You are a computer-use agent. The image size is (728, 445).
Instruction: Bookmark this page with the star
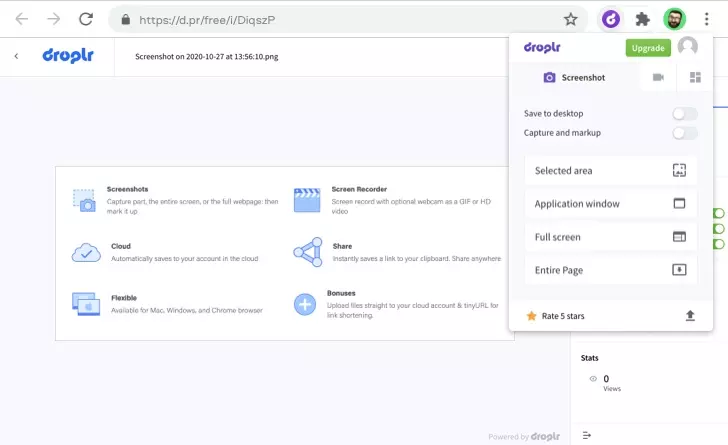pos(571,20)
